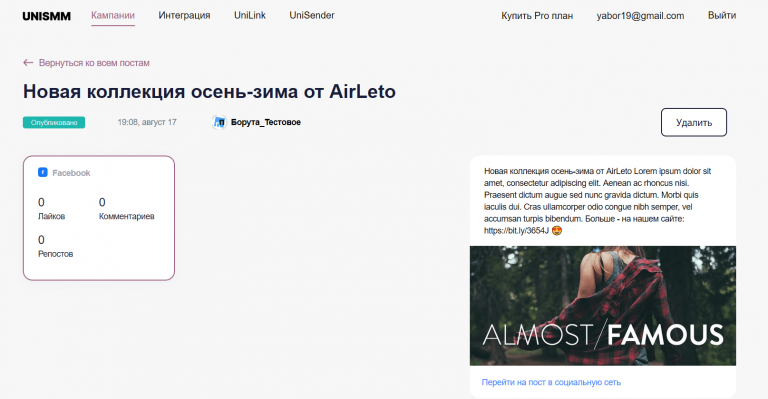The width and height of the screenshot is (768, 399).
Task: Click the Лайков count
Action: pos(41,202)
